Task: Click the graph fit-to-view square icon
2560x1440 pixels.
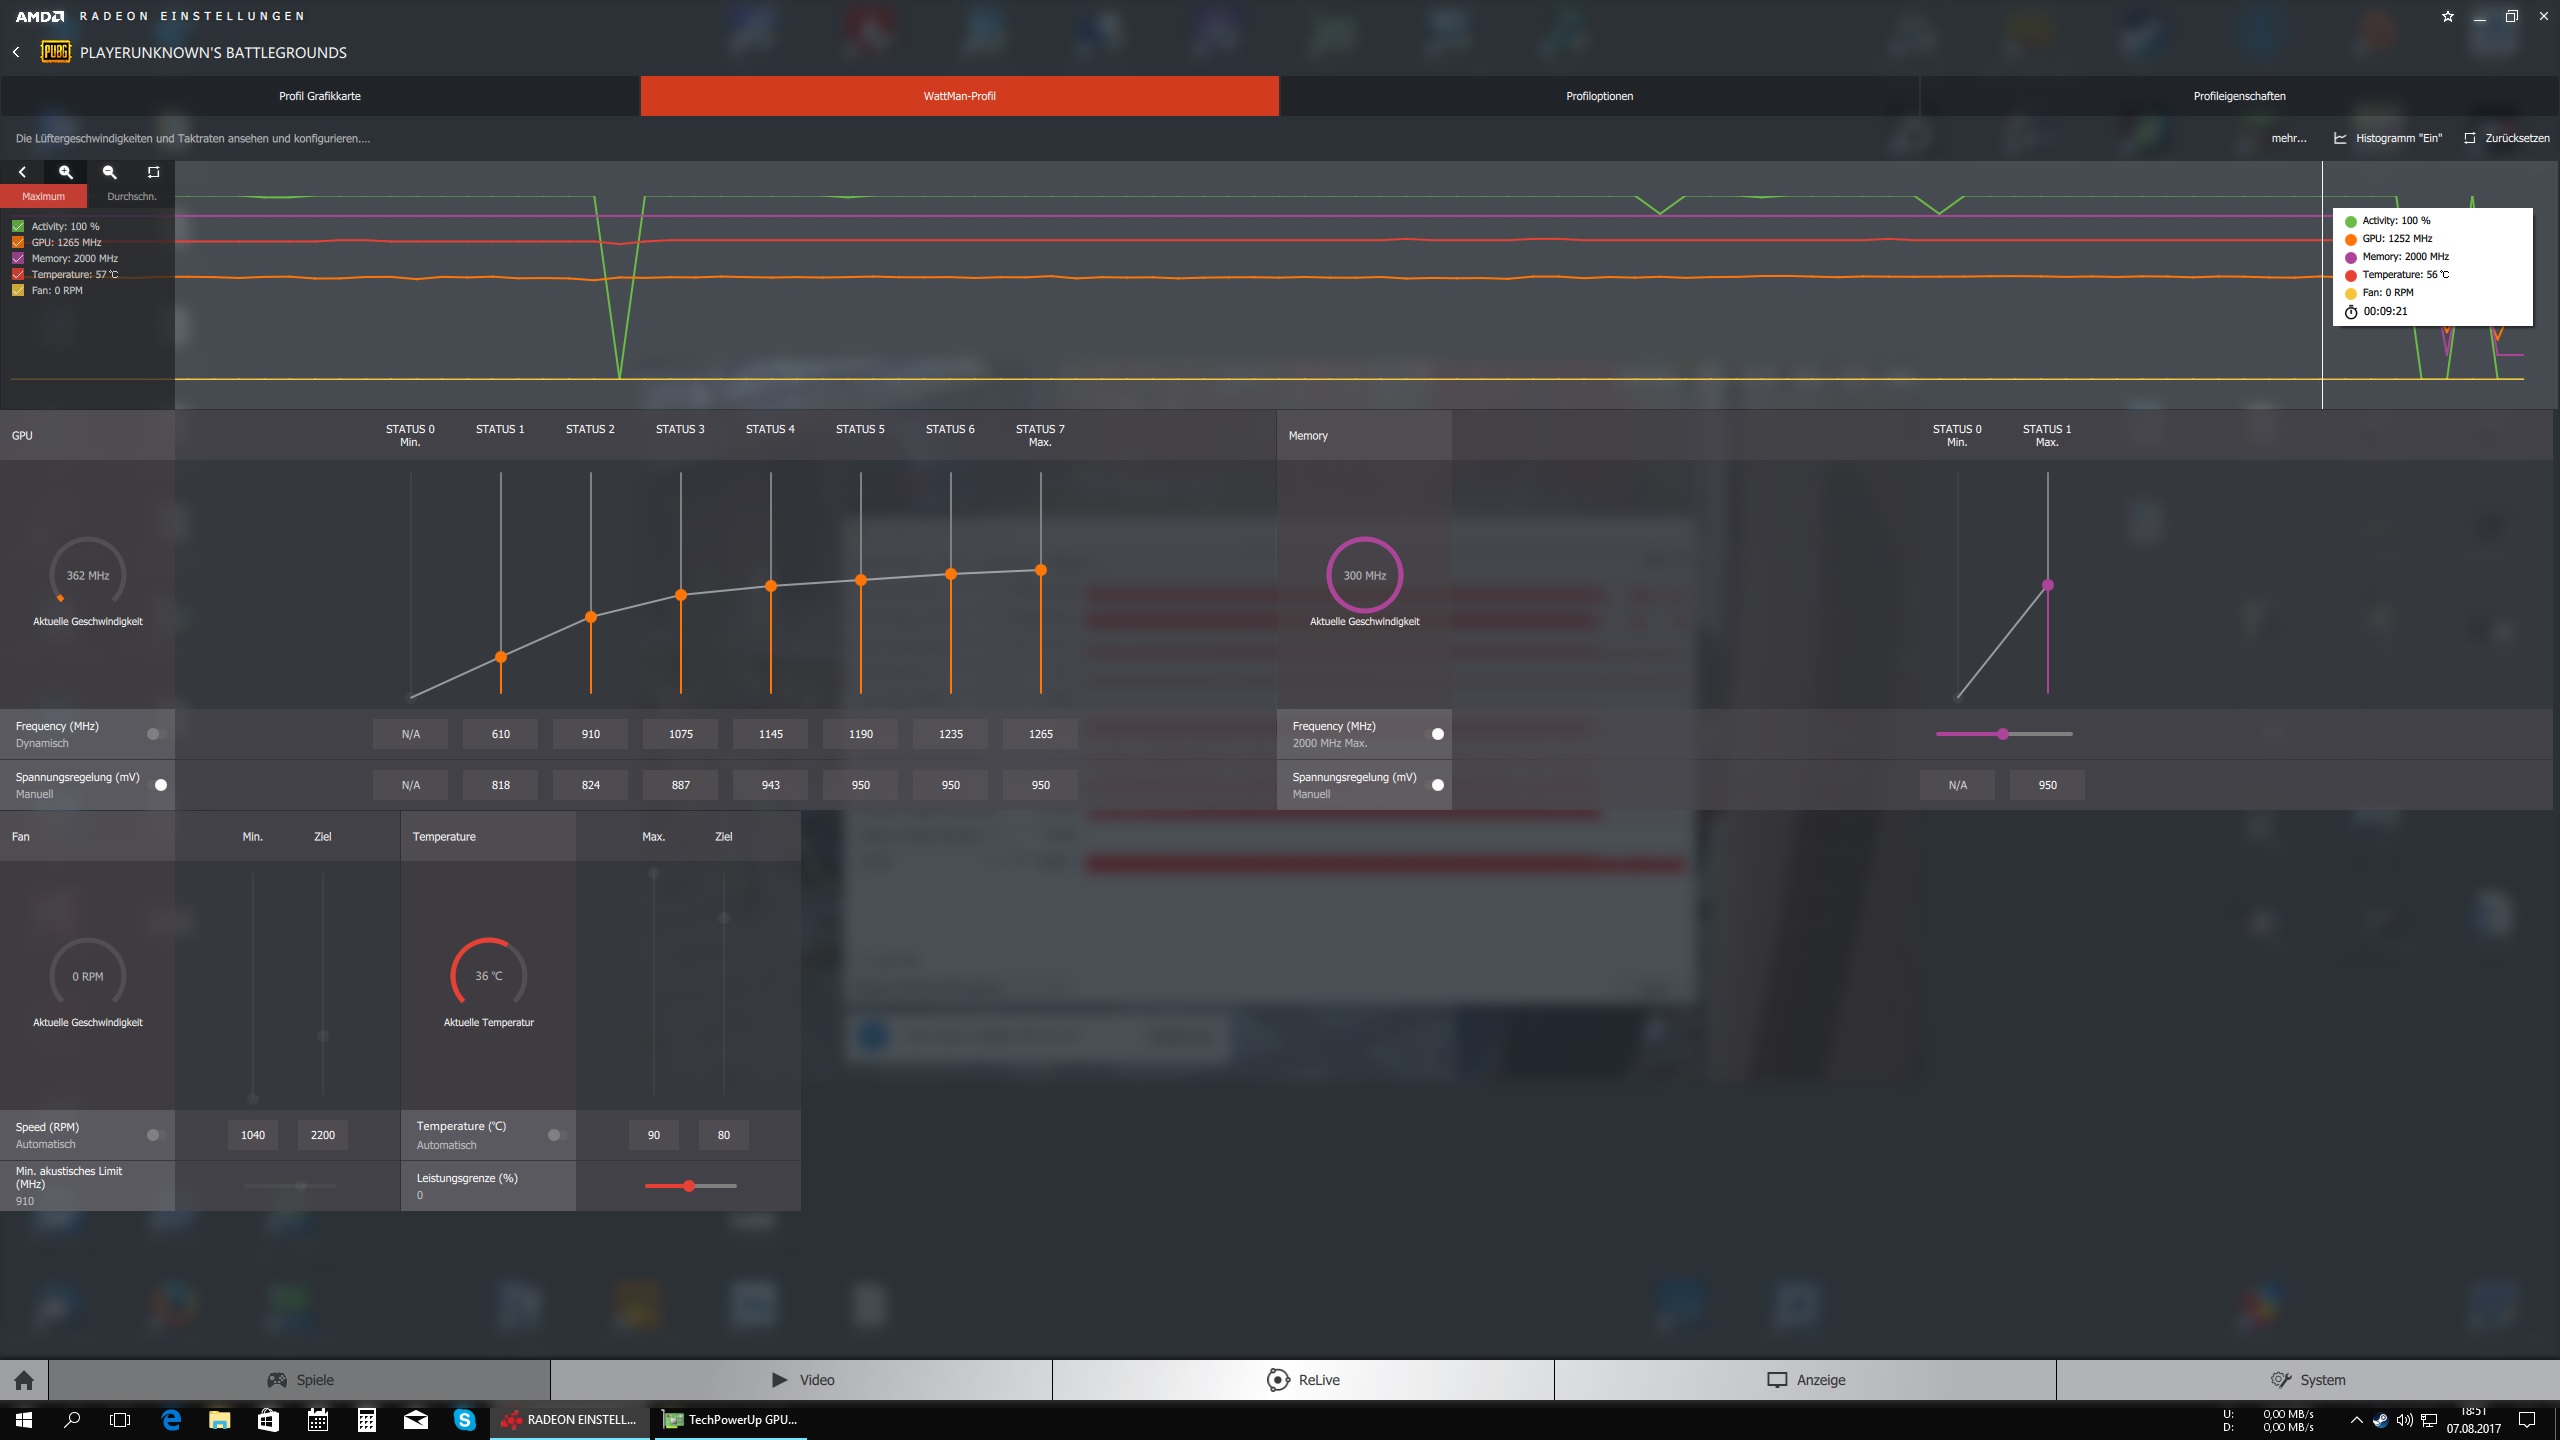Action: point(153,172)
